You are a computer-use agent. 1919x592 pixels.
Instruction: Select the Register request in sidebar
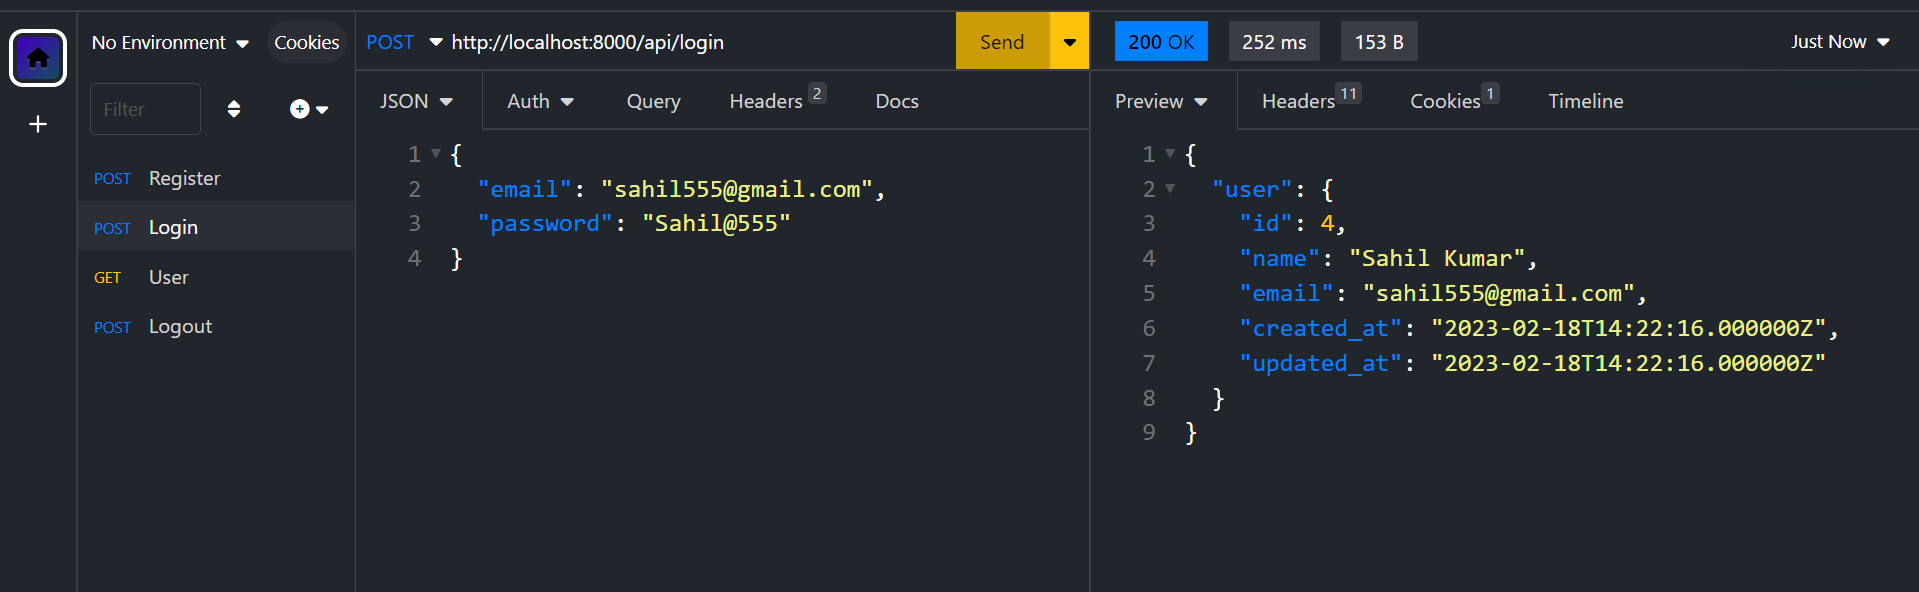184,178
